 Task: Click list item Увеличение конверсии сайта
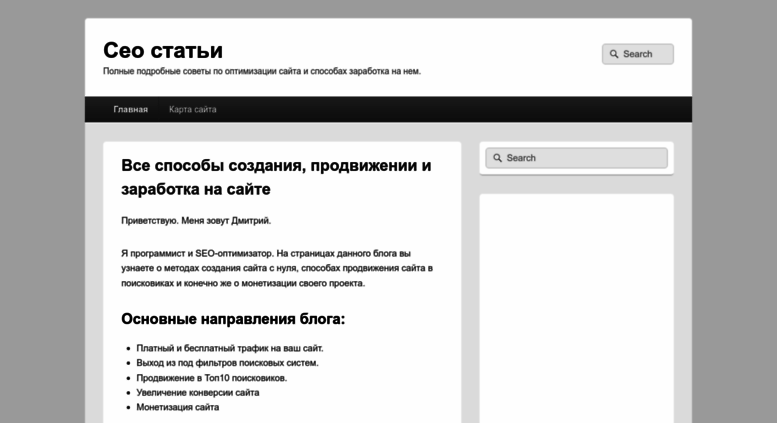[198, 392]
